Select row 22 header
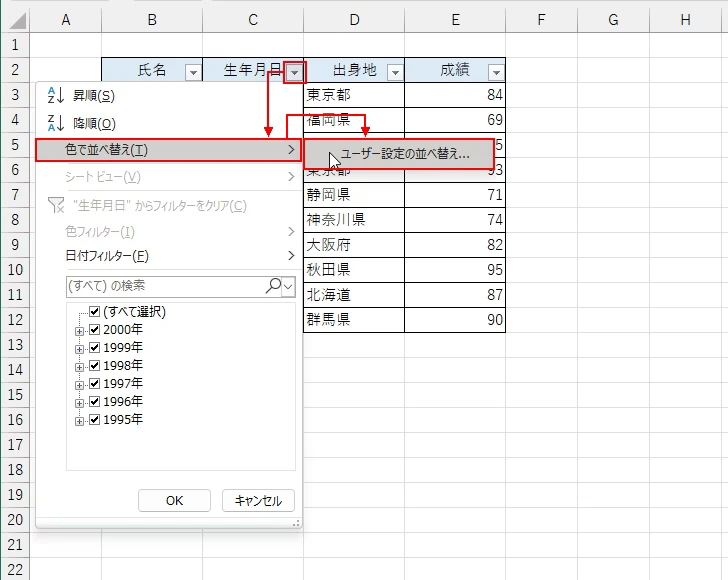The width and height of the screenshot is (728, 580). pos(15,569)
